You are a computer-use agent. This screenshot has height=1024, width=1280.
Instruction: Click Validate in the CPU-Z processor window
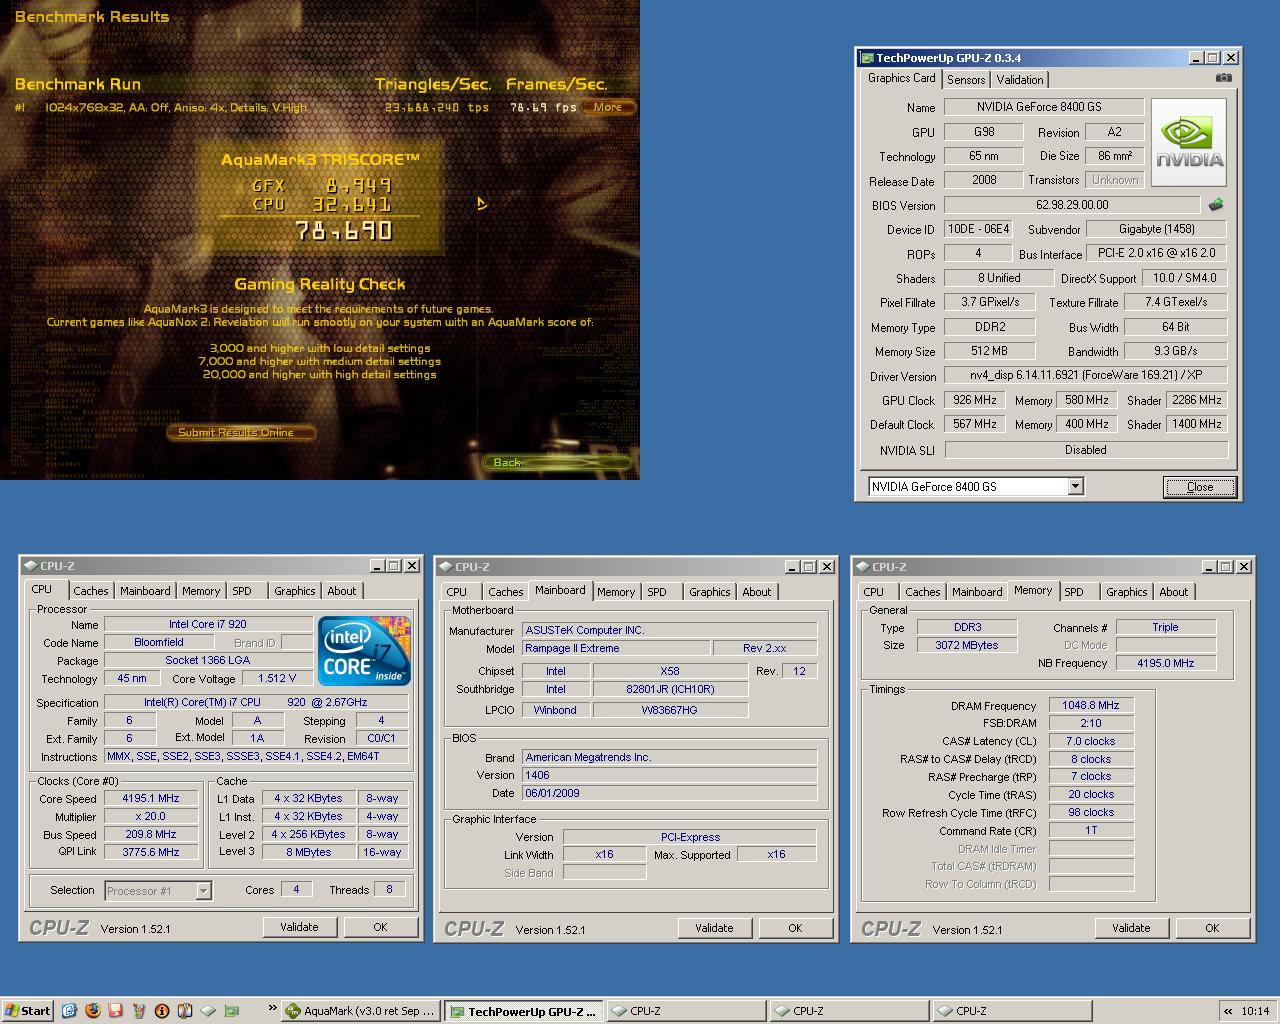(x=299, y=927)
